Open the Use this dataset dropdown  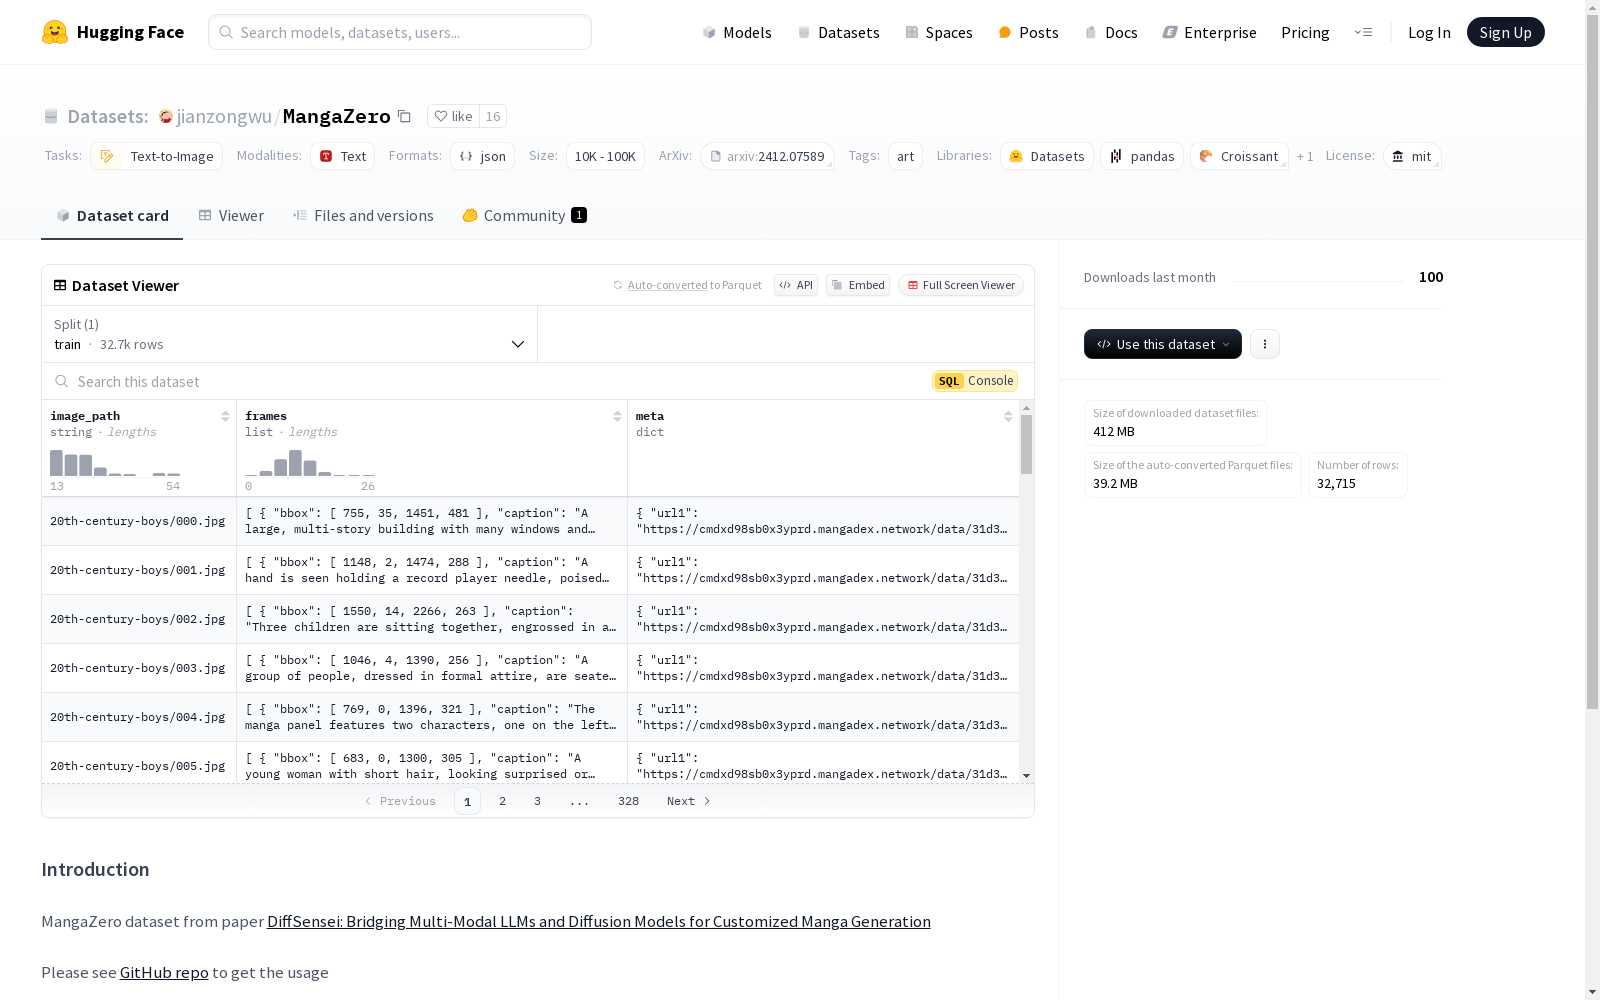(1162, 344)
